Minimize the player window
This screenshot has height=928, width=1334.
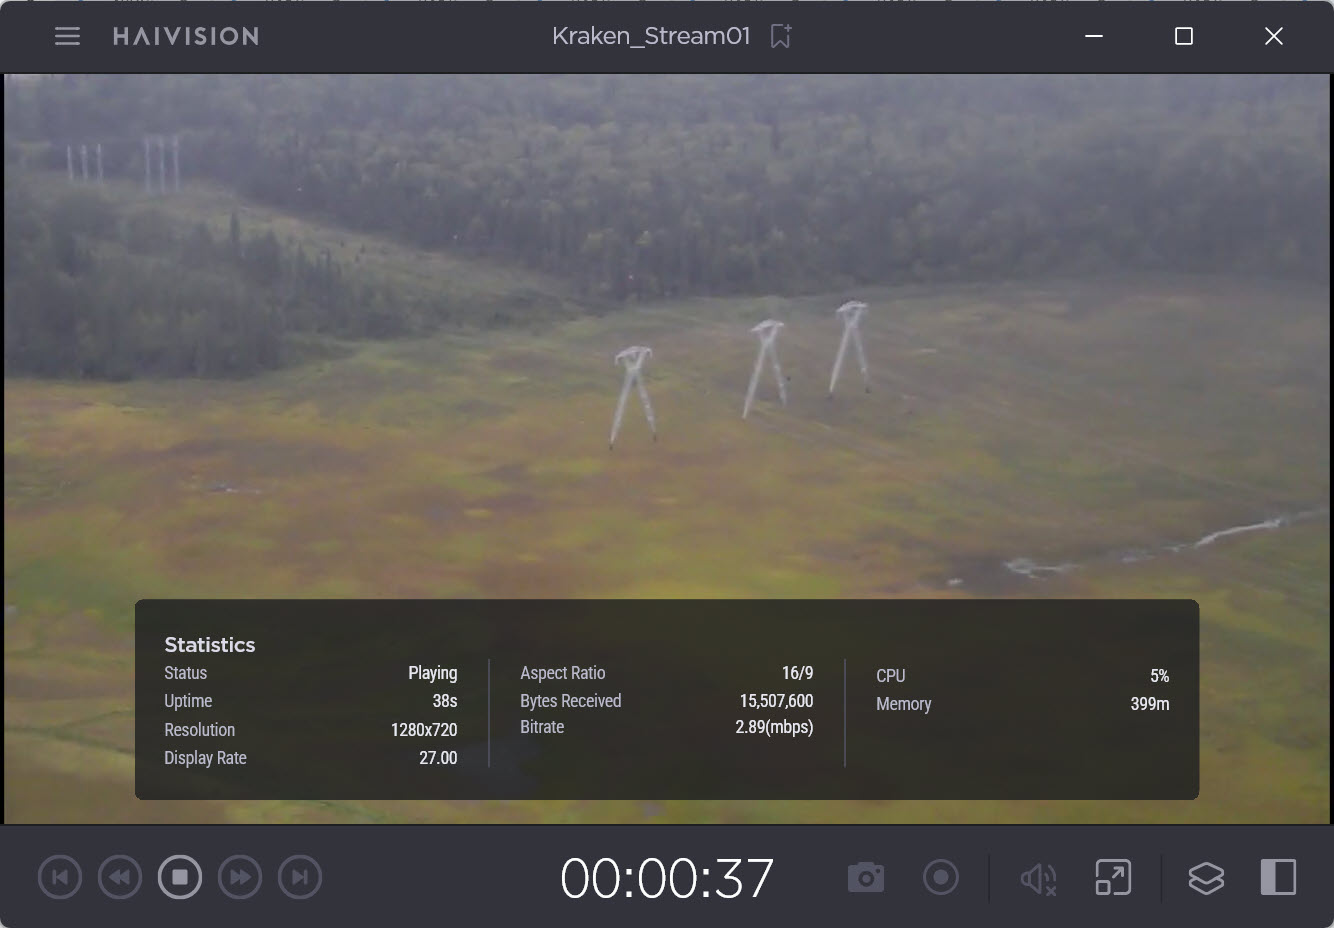[x=1094, y=36]
